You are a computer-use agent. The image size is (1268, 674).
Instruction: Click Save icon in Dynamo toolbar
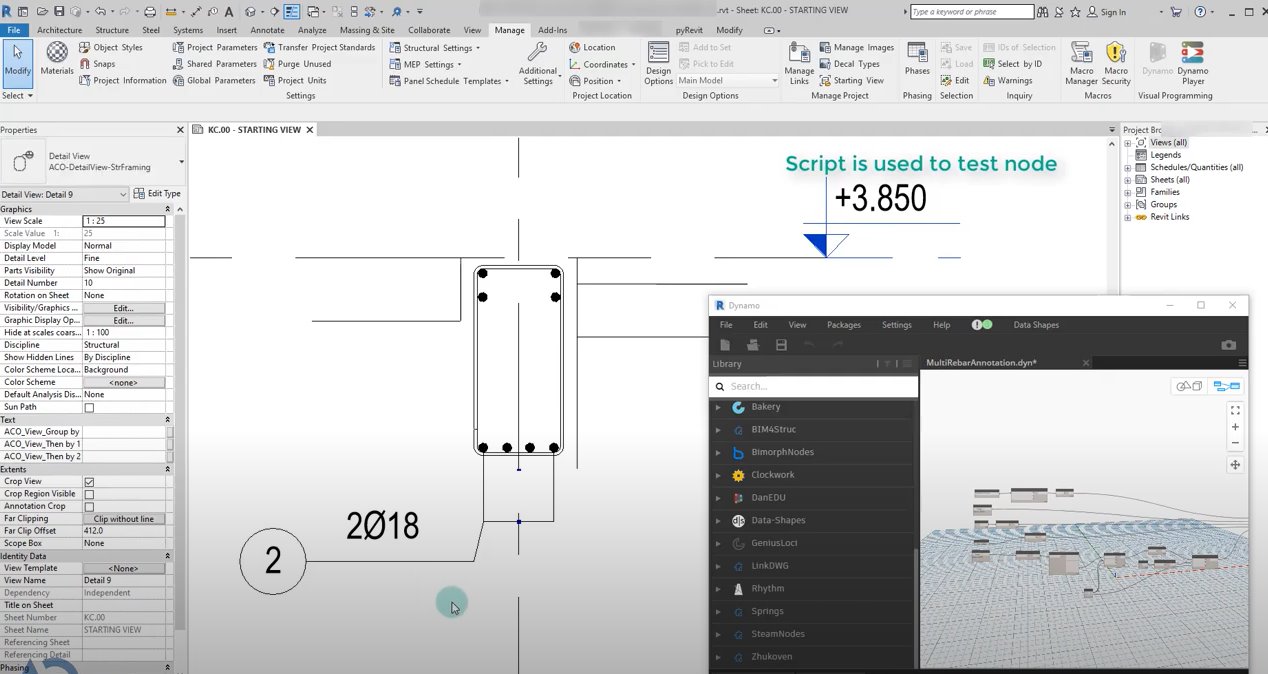(781, 345)
